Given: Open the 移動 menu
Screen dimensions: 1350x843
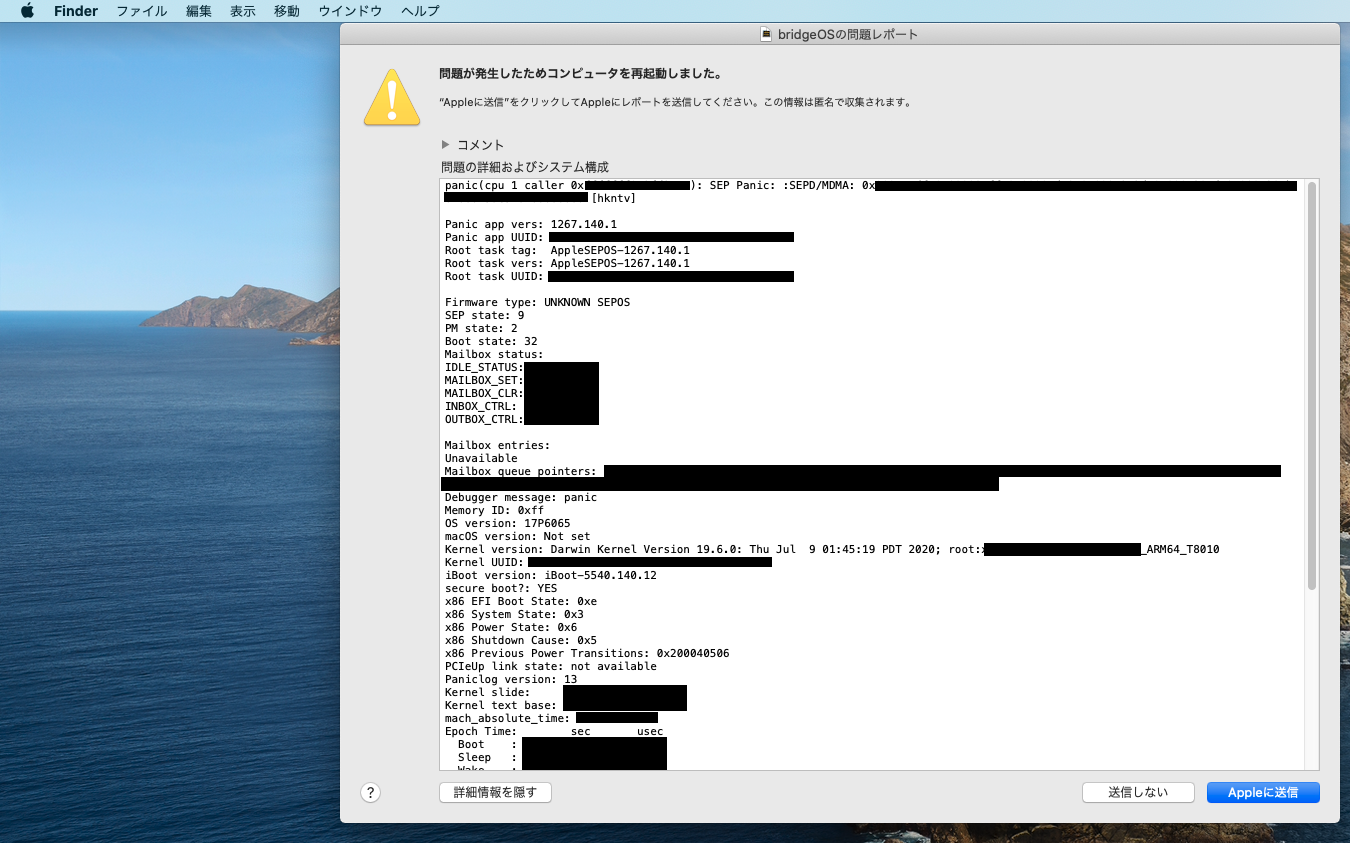Looking at the screenshot, I should [286, 11].
